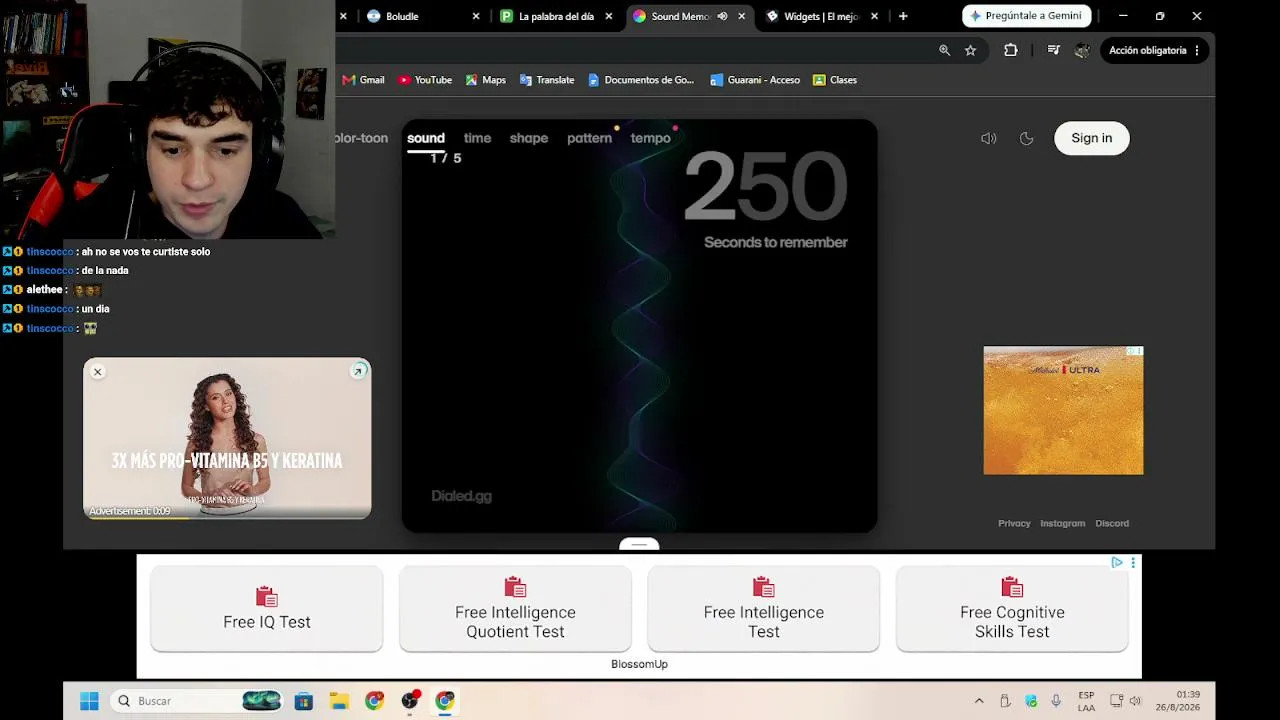Open Microsoft Store from the taskbar
The height and width of the screenshot is (720, 1280).
point(304,701)
